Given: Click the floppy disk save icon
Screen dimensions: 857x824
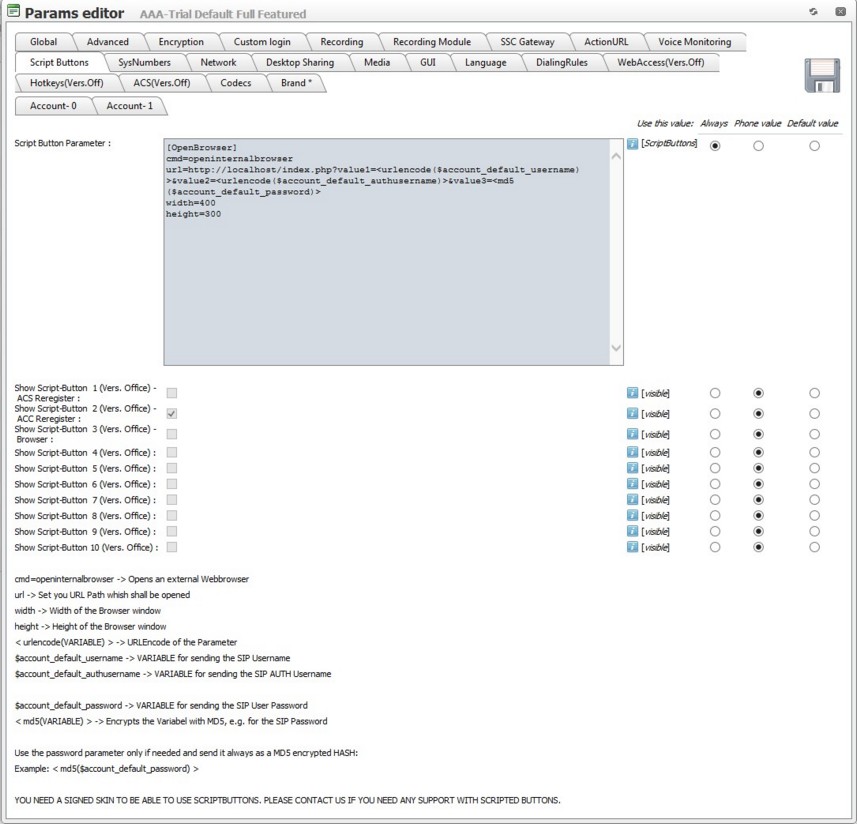Looking at the screenshot, I should click(x=822, y=76).
